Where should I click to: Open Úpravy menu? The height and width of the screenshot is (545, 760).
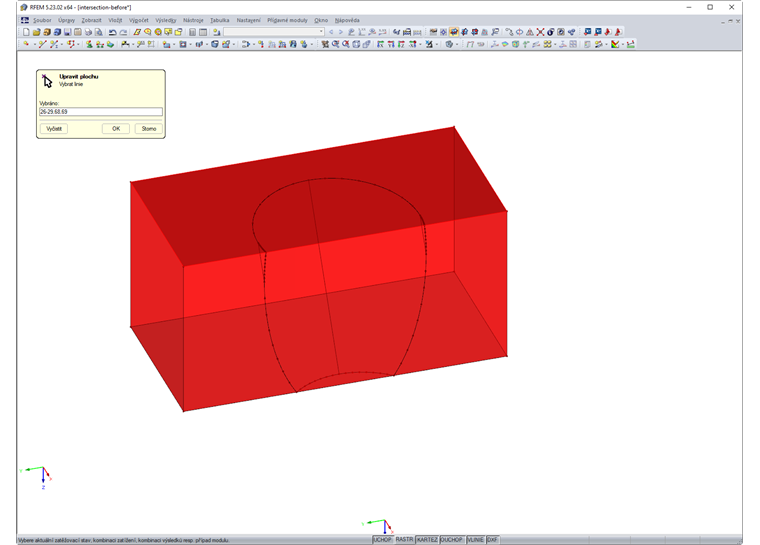tap(66, 20)
